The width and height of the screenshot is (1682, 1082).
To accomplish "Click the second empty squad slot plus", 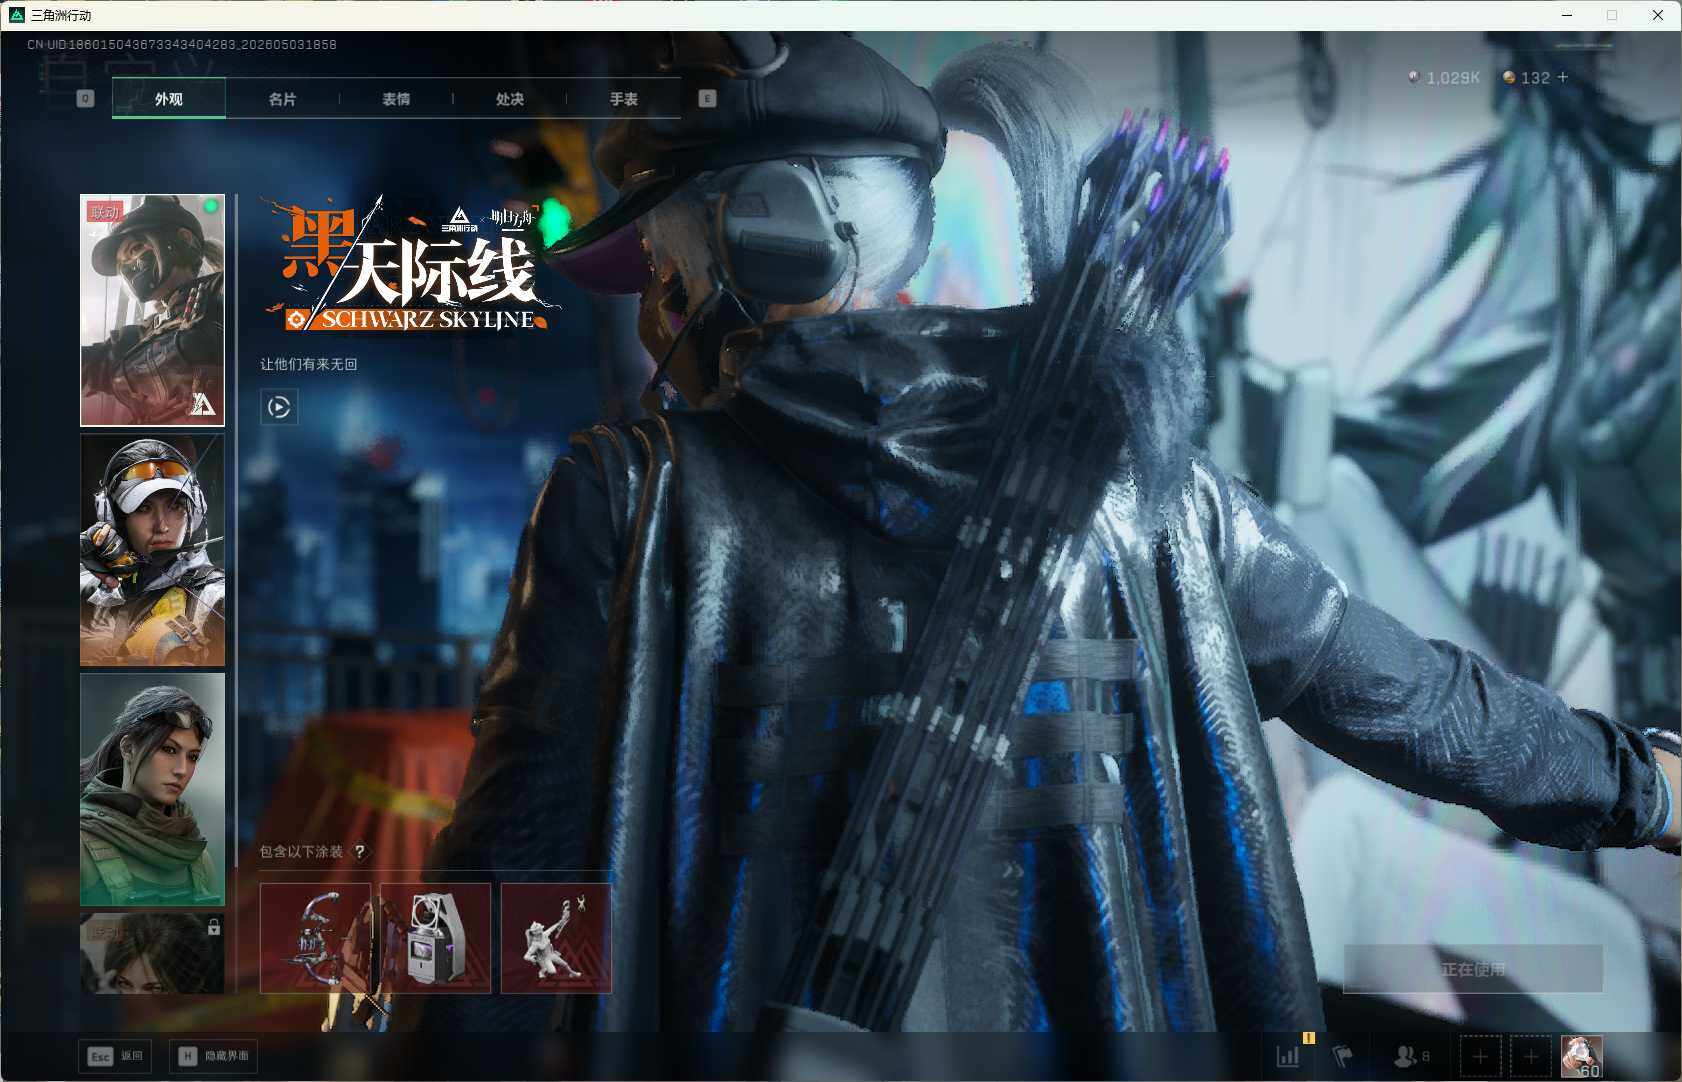I will (x=1530, y=1056).
